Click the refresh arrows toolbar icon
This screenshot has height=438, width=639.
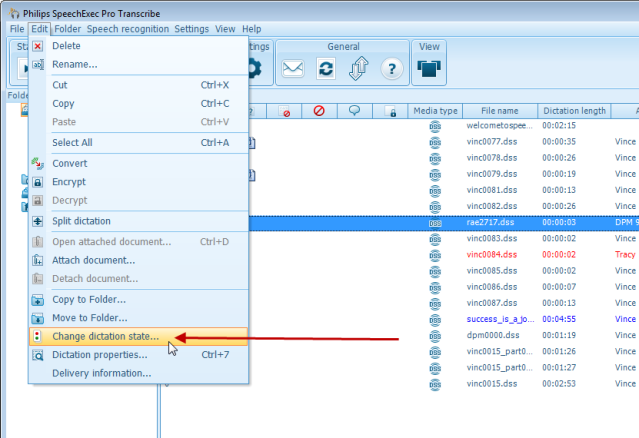pyautogui.click(x=326, y=68)
